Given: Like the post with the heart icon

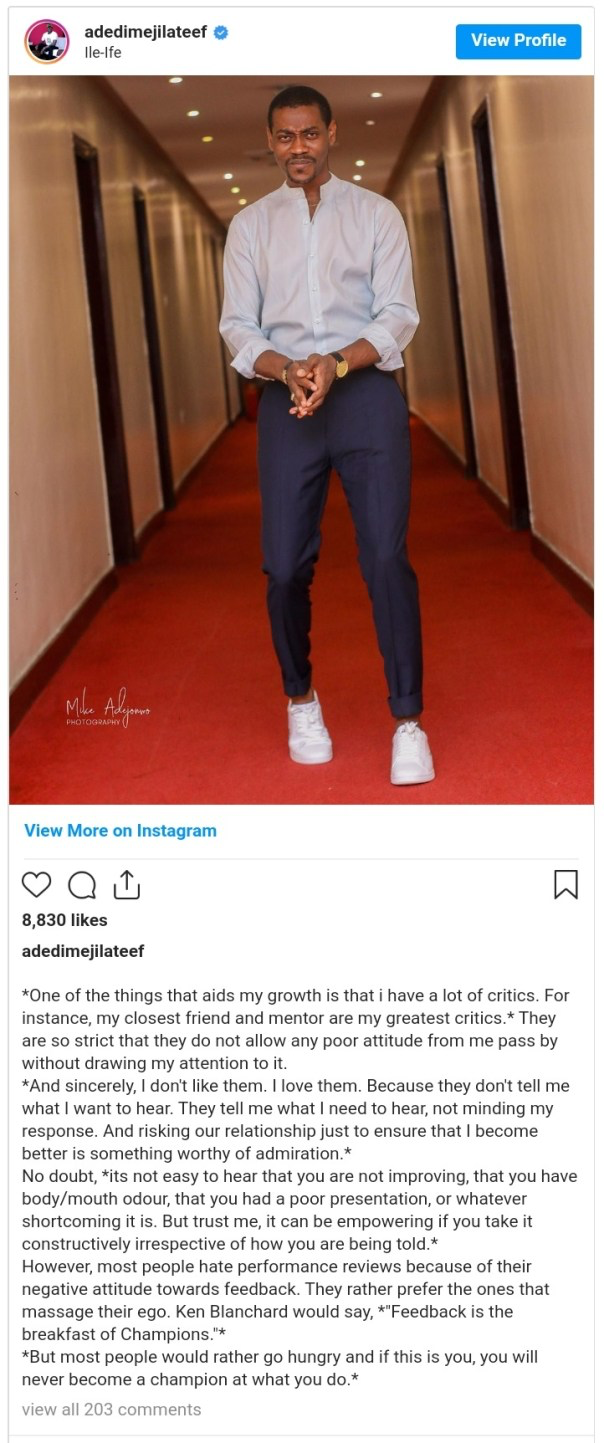Looking at the screenshot, I should point(36,885).
